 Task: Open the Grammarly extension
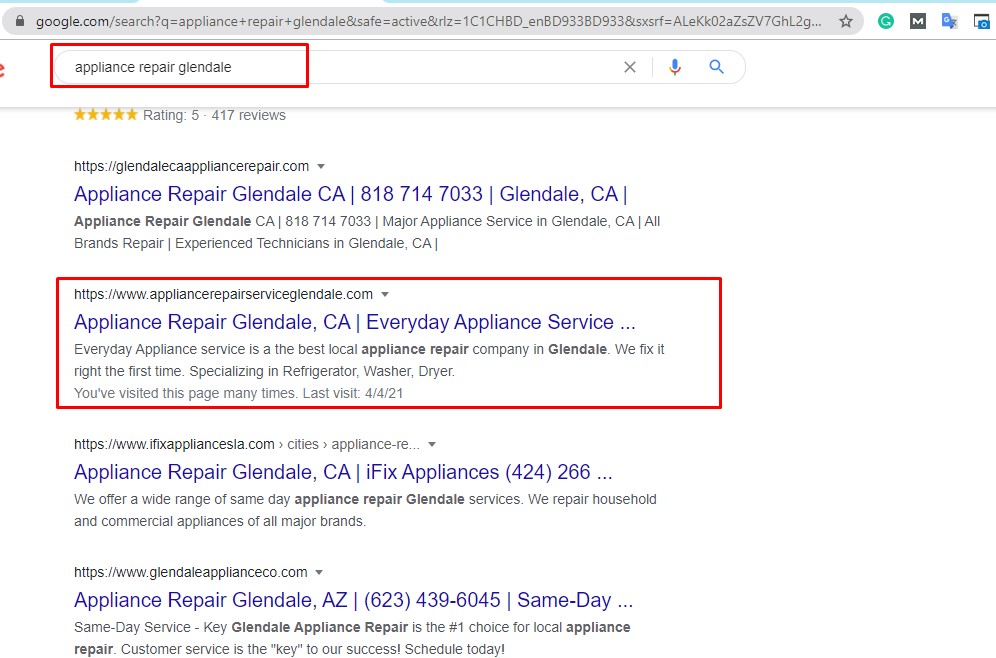pyautogui.click(x=886, y=20)
